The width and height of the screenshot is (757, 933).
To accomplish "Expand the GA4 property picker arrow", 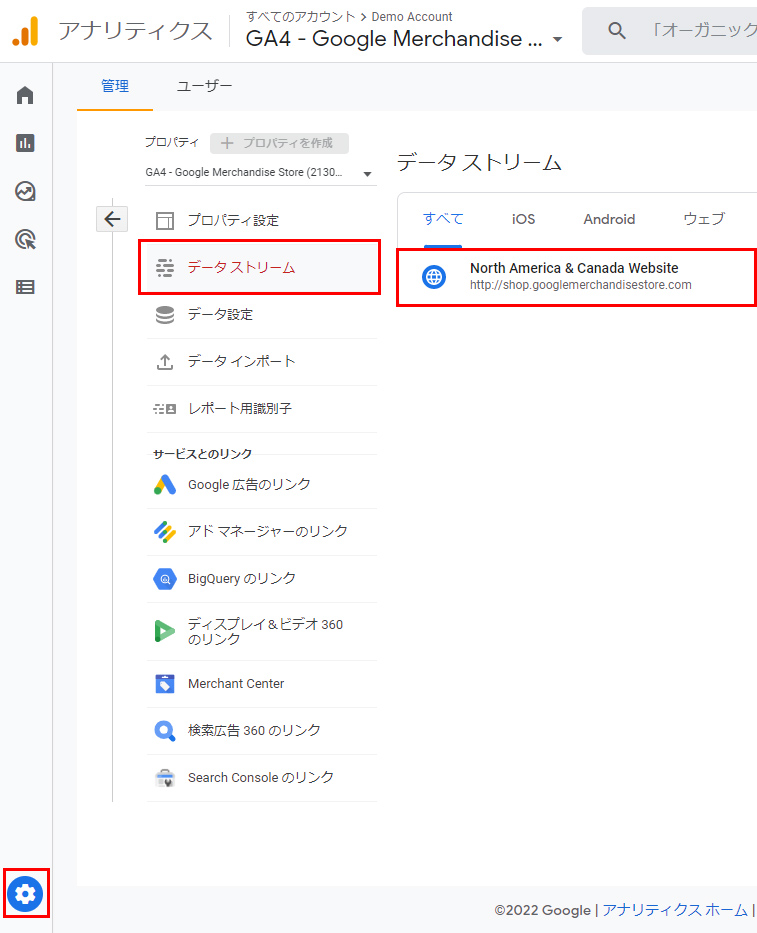I will (x=558, y=40).
